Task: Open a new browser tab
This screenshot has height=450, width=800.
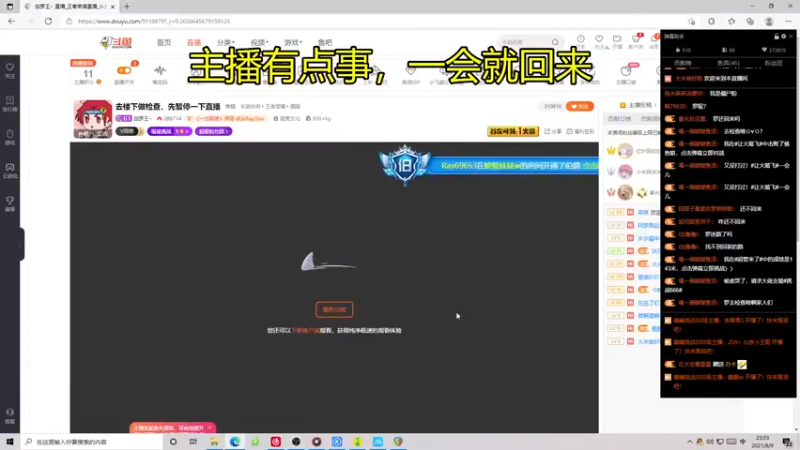Action: coord(127,7)
